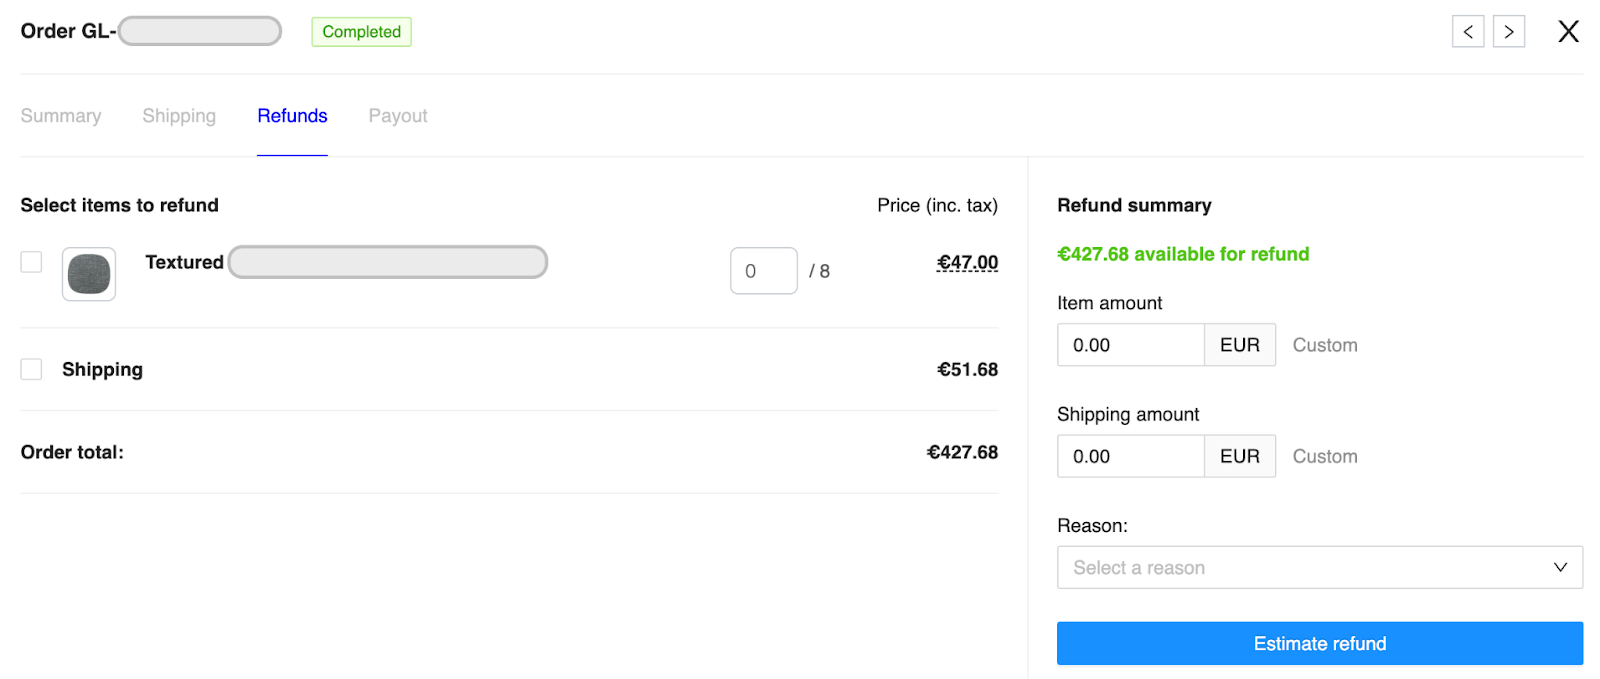Focus the item quantity field of 8
1600x679 pixels.
pyautogui.click(x=764, y=271)
